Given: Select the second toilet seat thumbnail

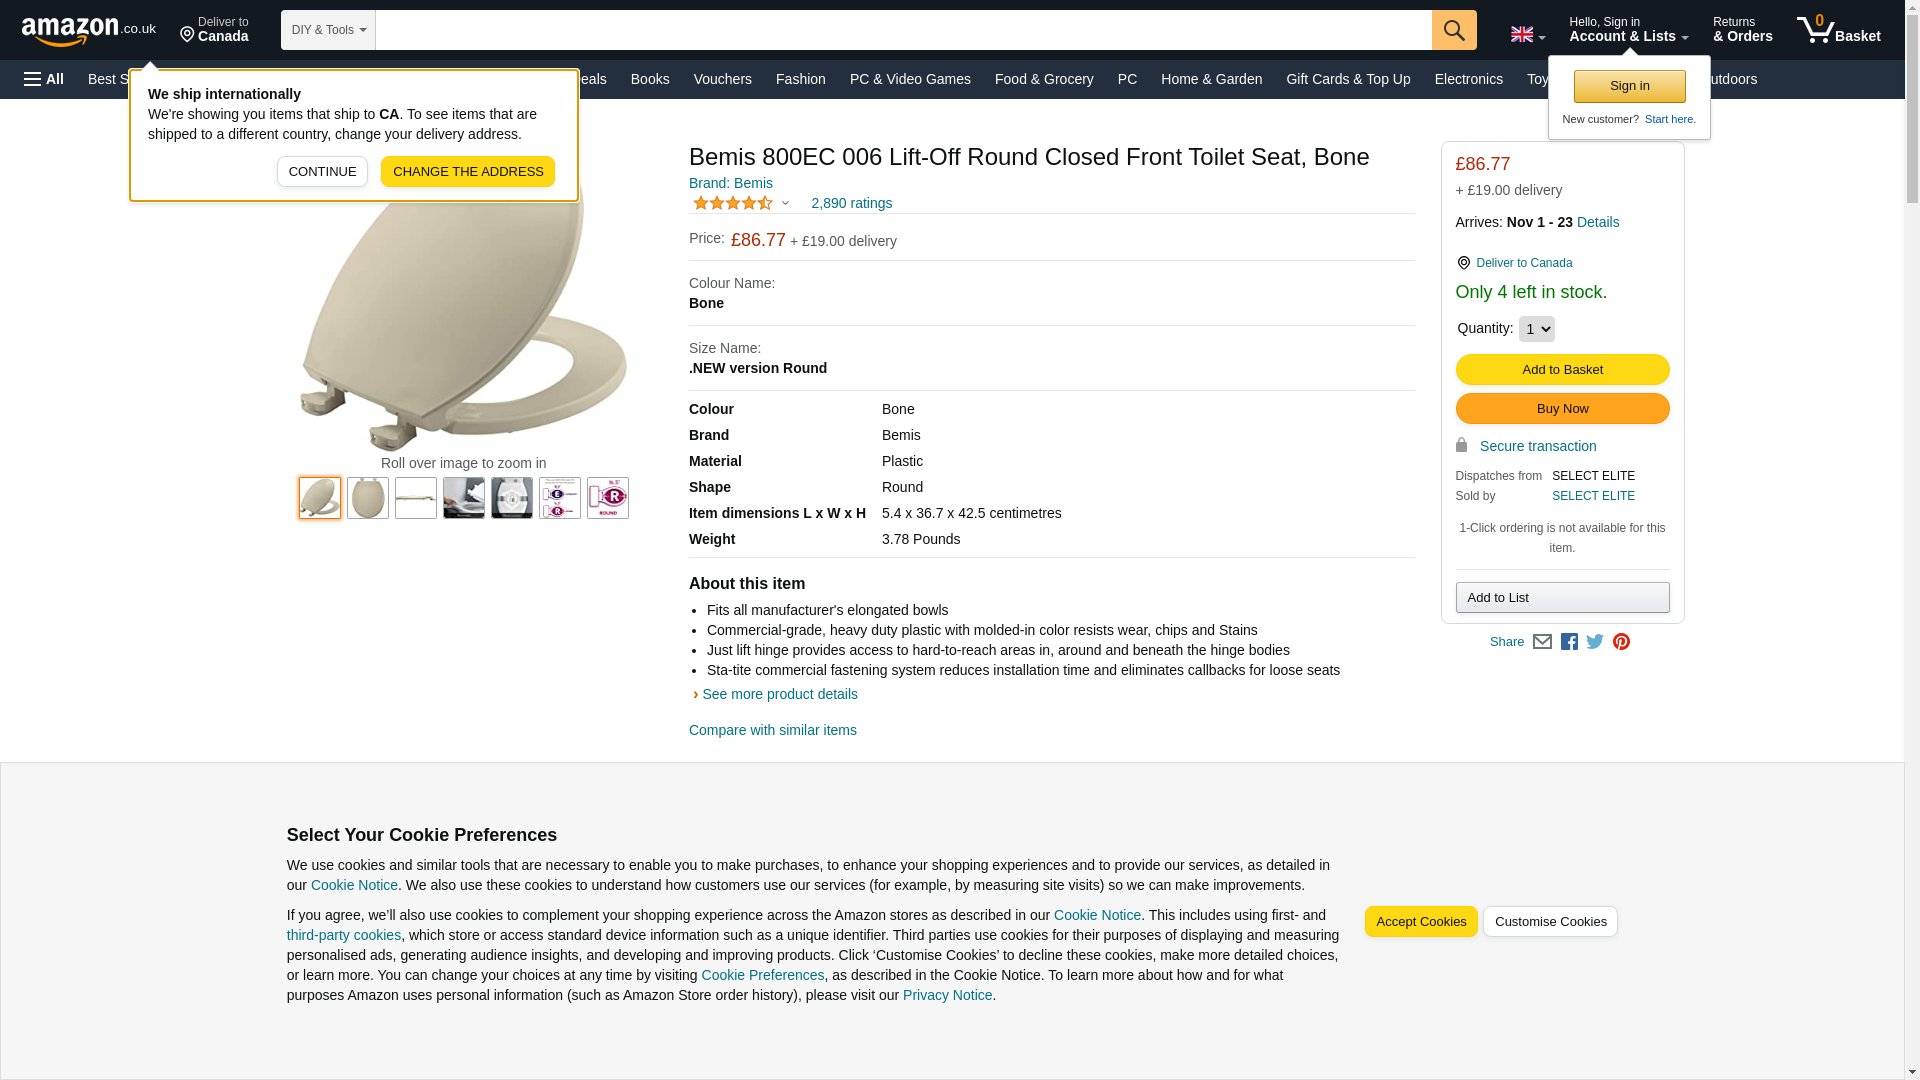Looking at the screenshot, I should 368,498.
